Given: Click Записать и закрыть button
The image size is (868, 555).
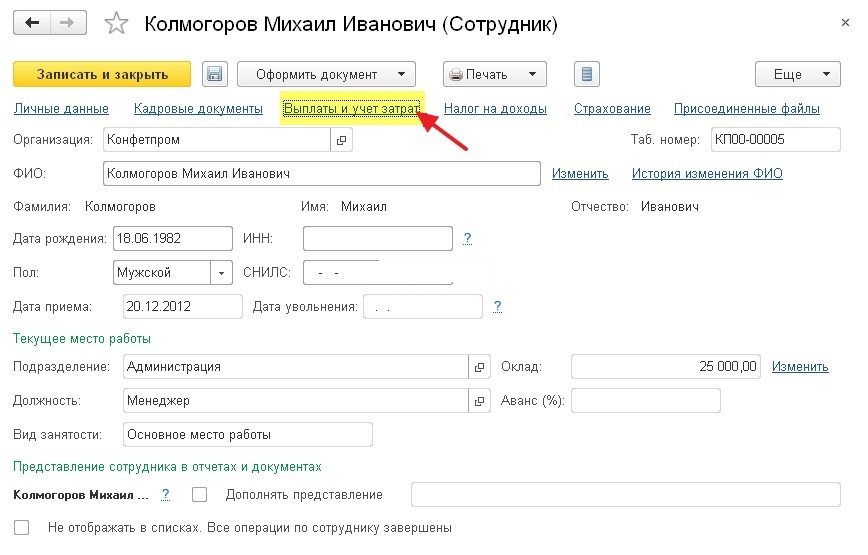Looking at the screenshot, I should pyautogui.click(x=102, y=74).
